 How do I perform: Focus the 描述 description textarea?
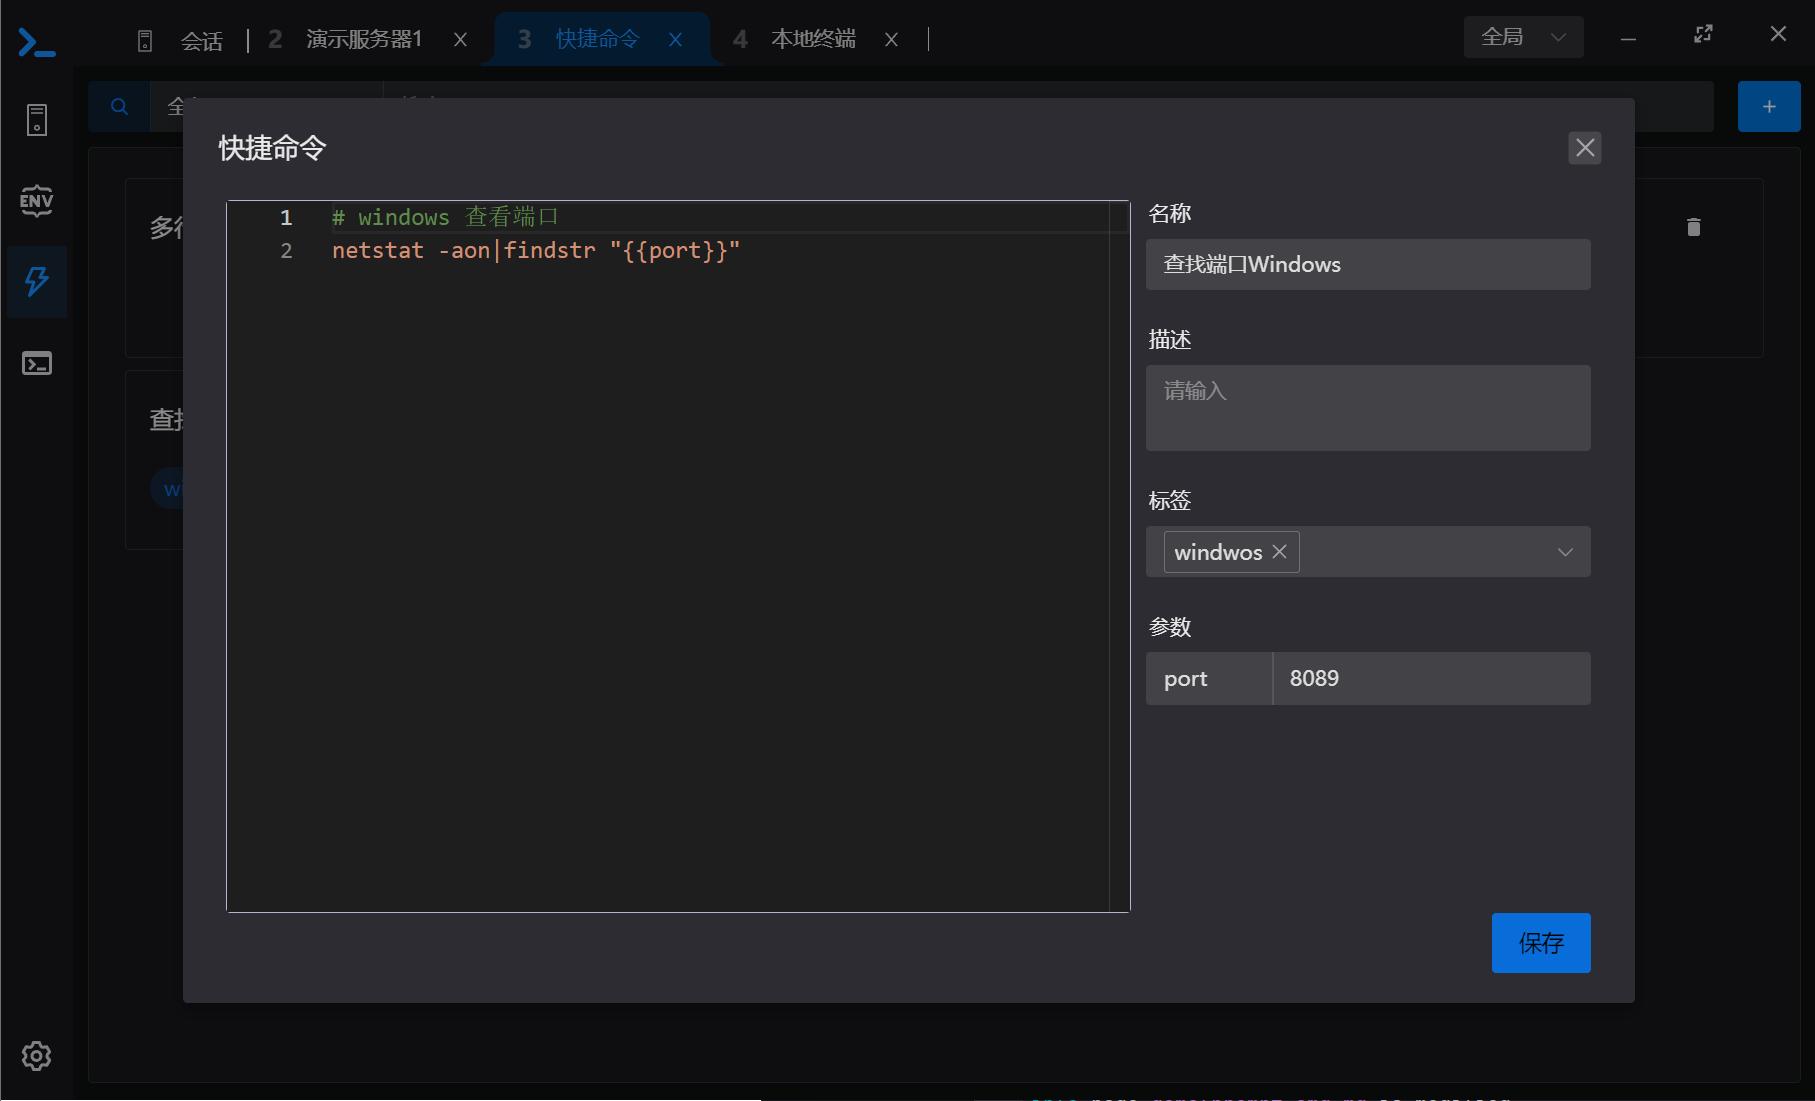[1368, 408]
